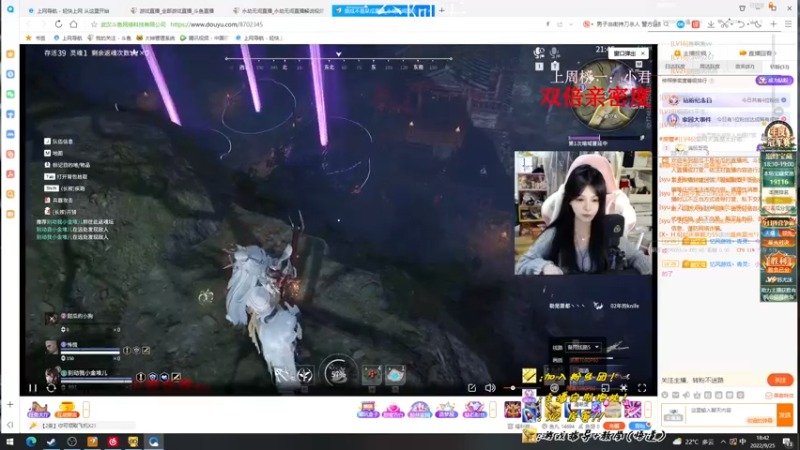Open the 我的关注 - 斗鱼 bookmark
The width and height of the screenshot is (800, 450).
(109, 38)
